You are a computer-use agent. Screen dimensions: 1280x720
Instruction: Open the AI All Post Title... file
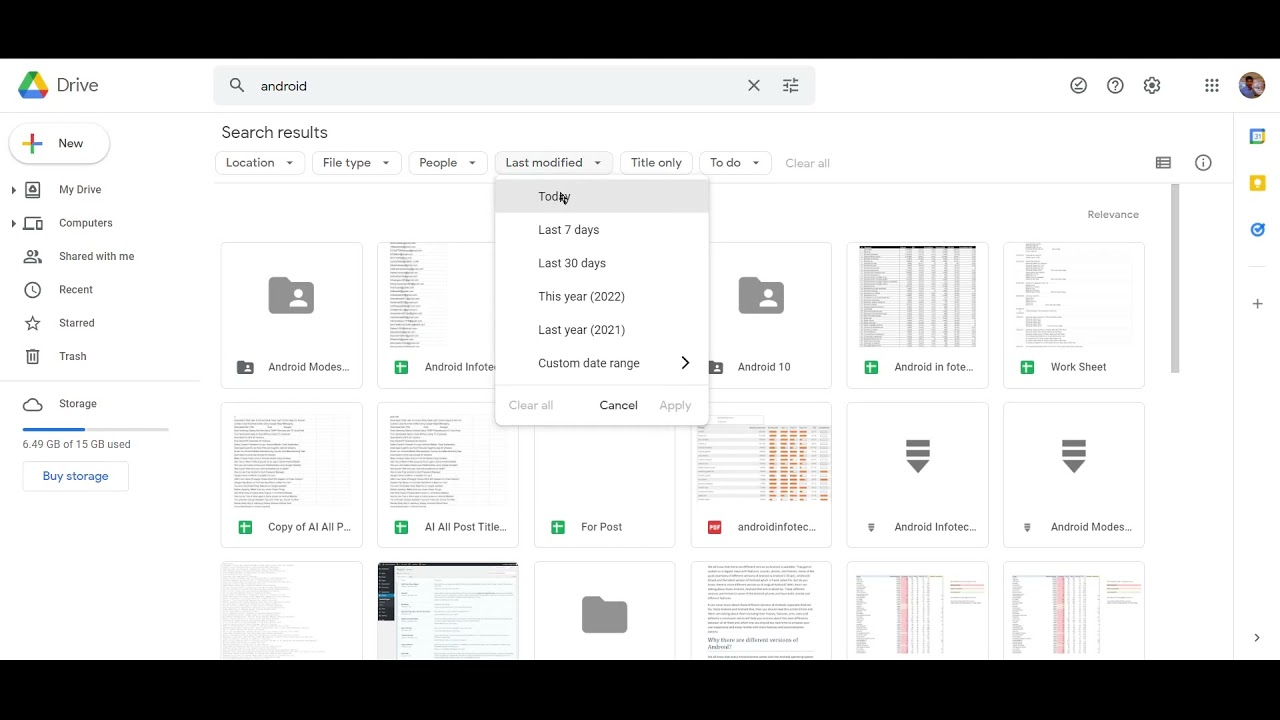pyautogui.click(x=448, y=475)
